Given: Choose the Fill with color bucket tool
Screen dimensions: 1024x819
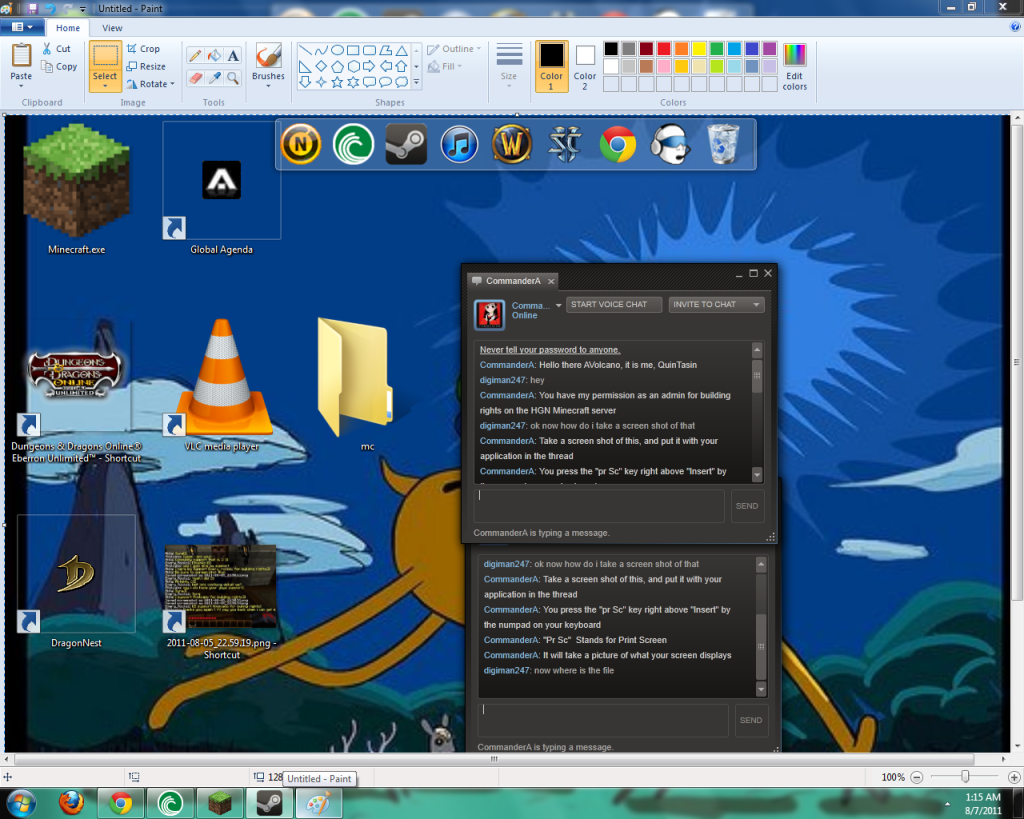Looking at the screenshot, I should [x=214, y=56].
